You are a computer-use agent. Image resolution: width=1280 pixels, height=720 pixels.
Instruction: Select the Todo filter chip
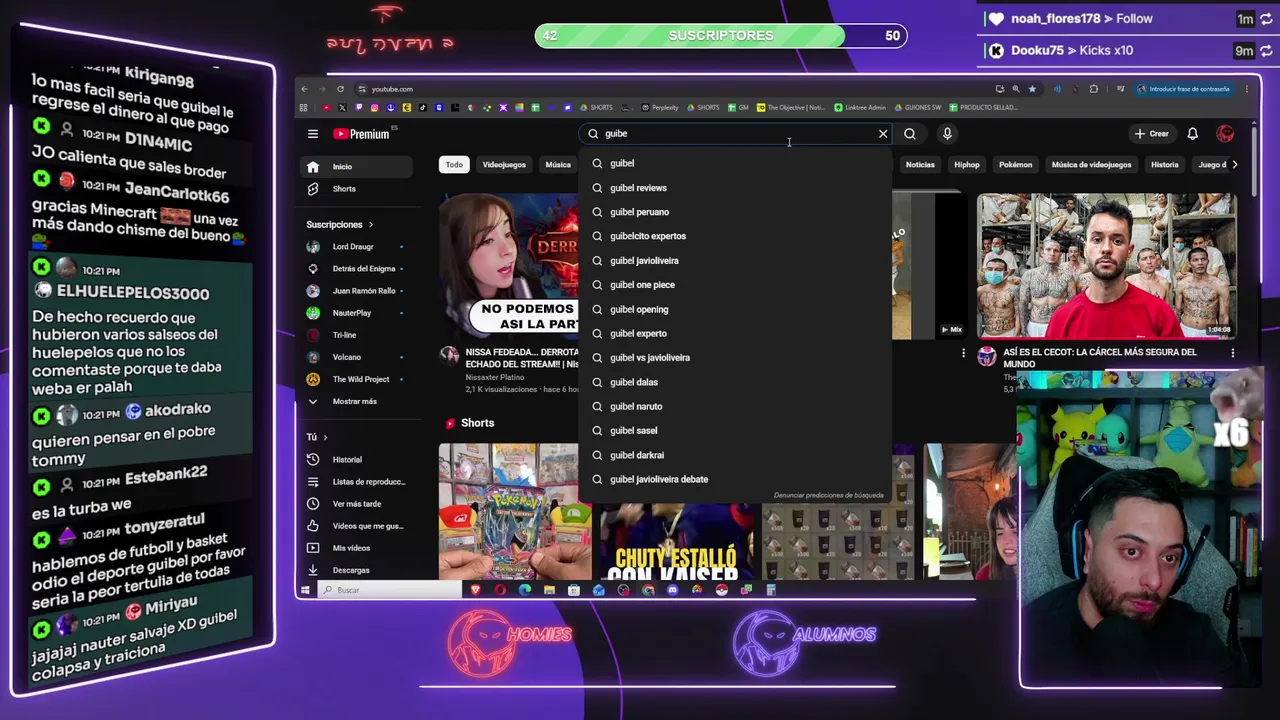(454, 165)
